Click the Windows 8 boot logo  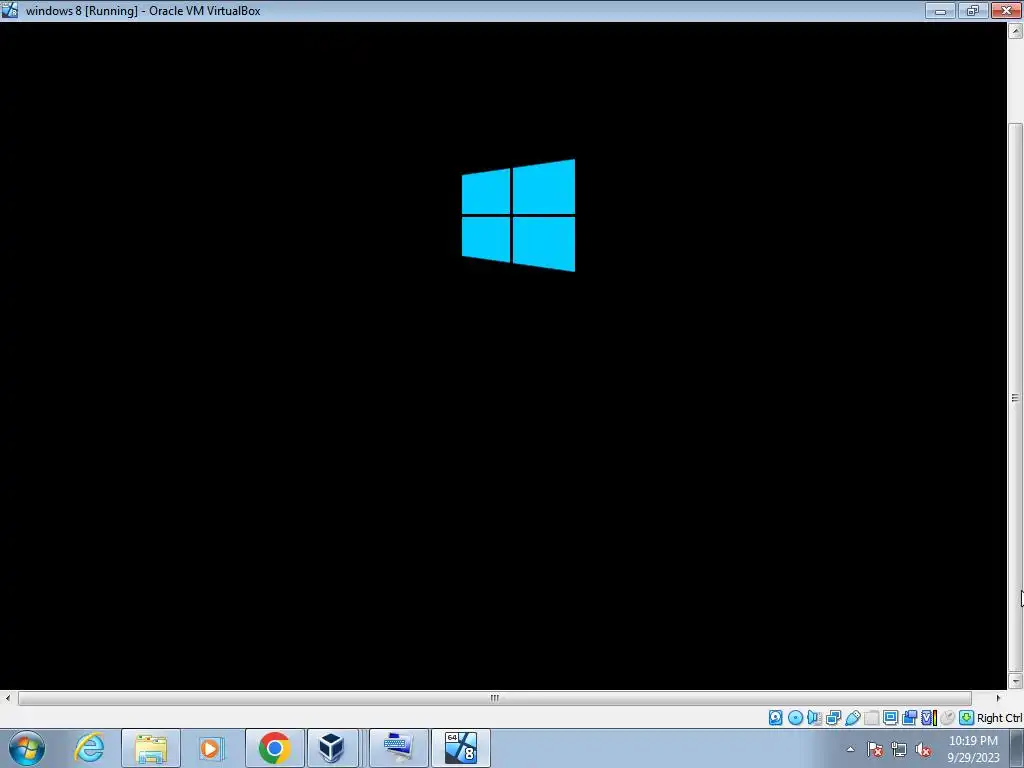click(x=519, y=215)
